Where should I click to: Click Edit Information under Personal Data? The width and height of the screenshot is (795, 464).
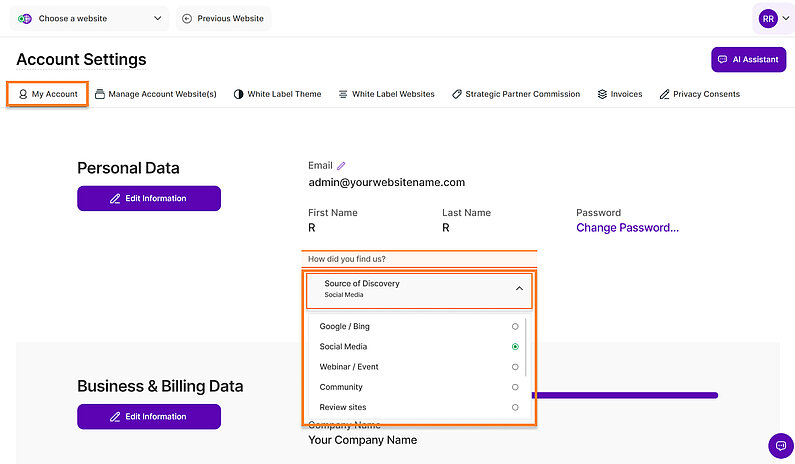click(x=149, y=198)
